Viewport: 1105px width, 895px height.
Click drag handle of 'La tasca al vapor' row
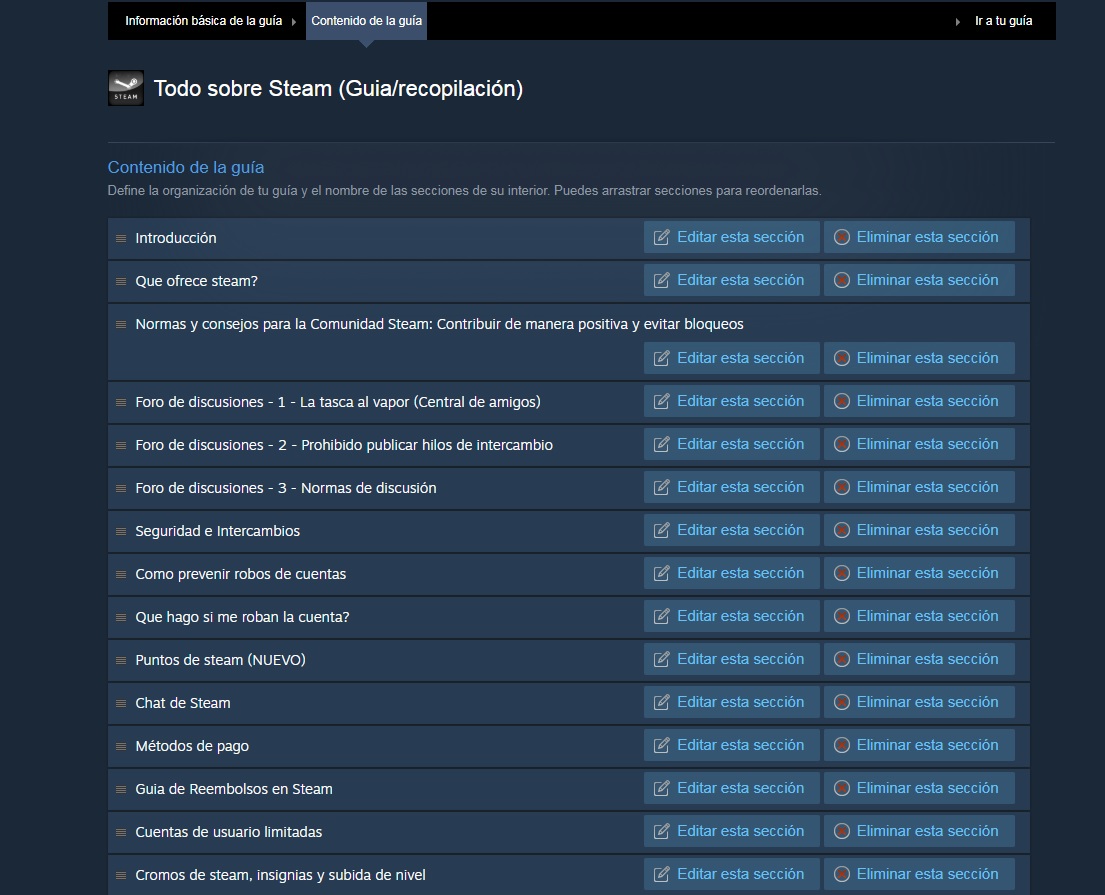[121, 402]
